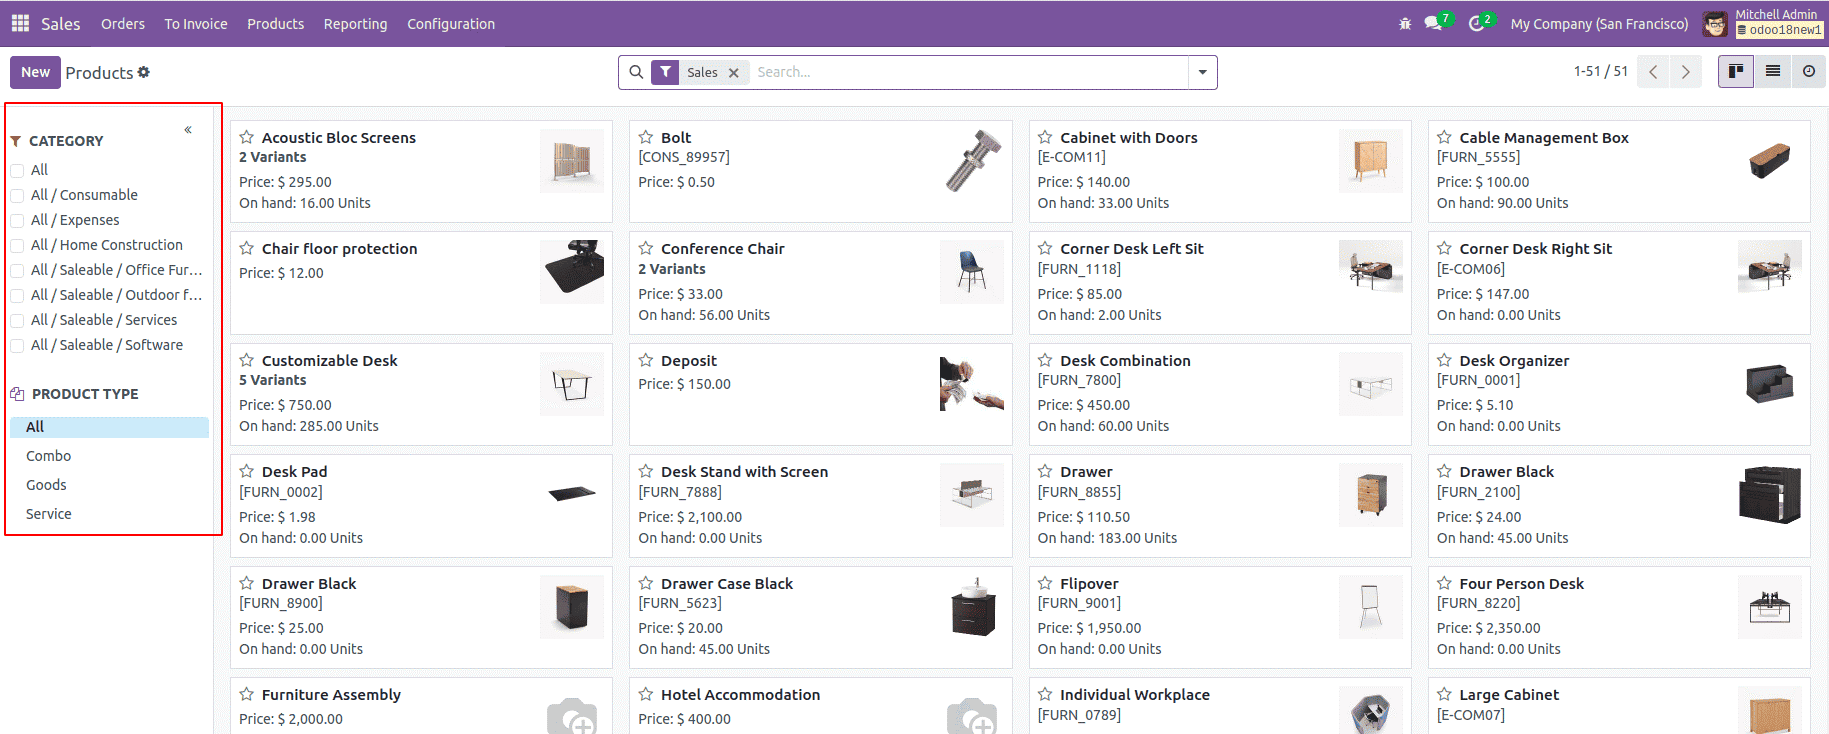Open the Drawer Case Black card
The width and height of the screenshot is (1829, 734).
coord(820,617)
